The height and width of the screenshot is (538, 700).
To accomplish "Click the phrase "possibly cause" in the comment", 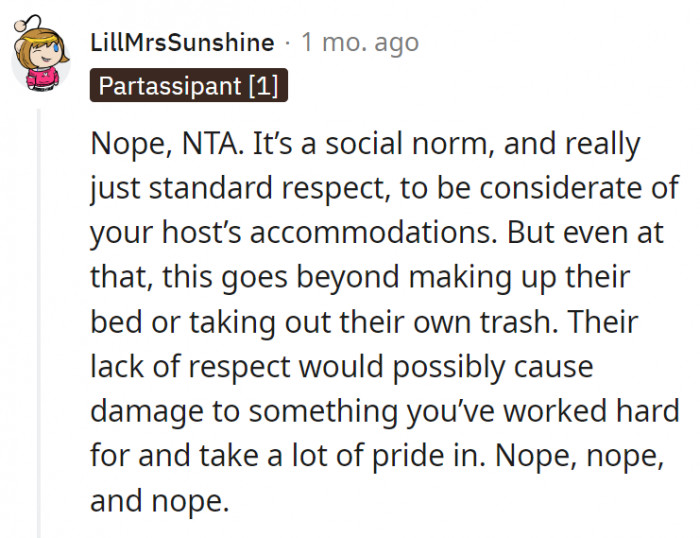I will point(494,367).
